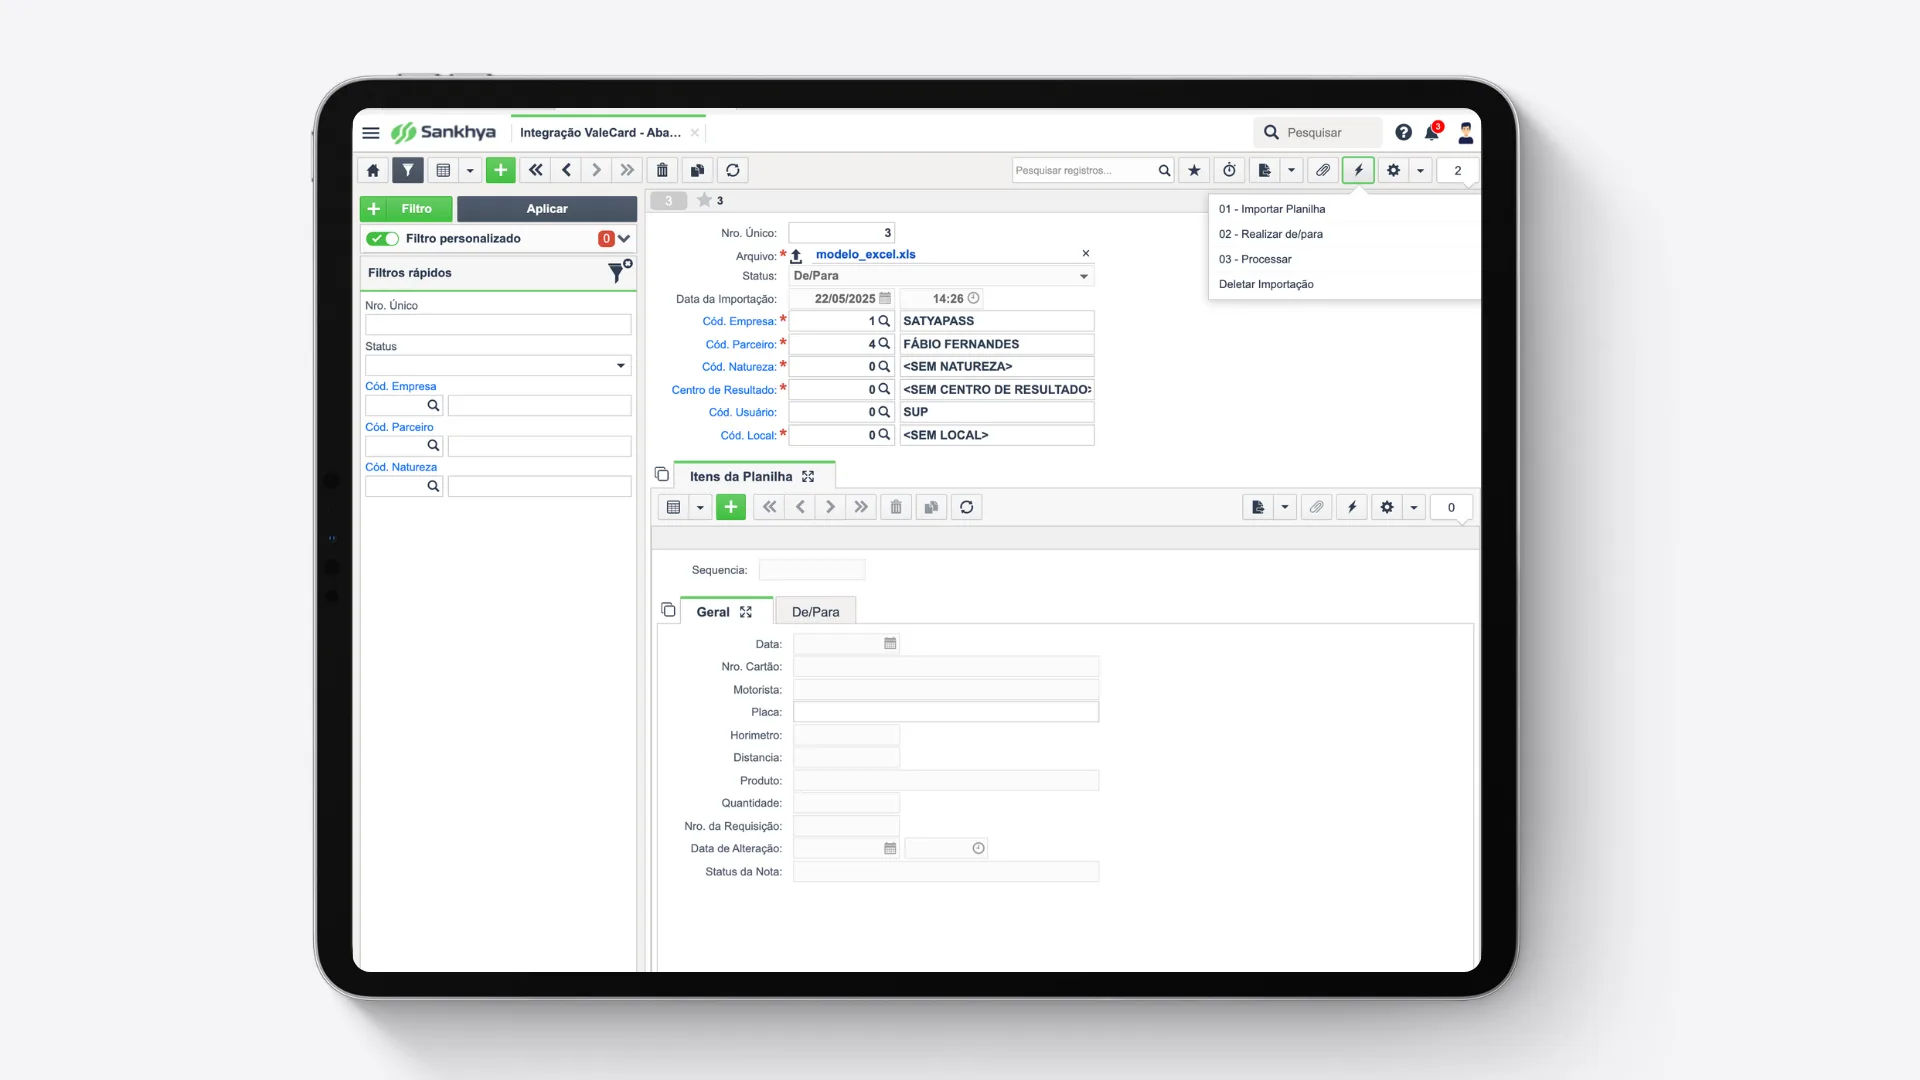Go to home screen icon

(373, 170)
